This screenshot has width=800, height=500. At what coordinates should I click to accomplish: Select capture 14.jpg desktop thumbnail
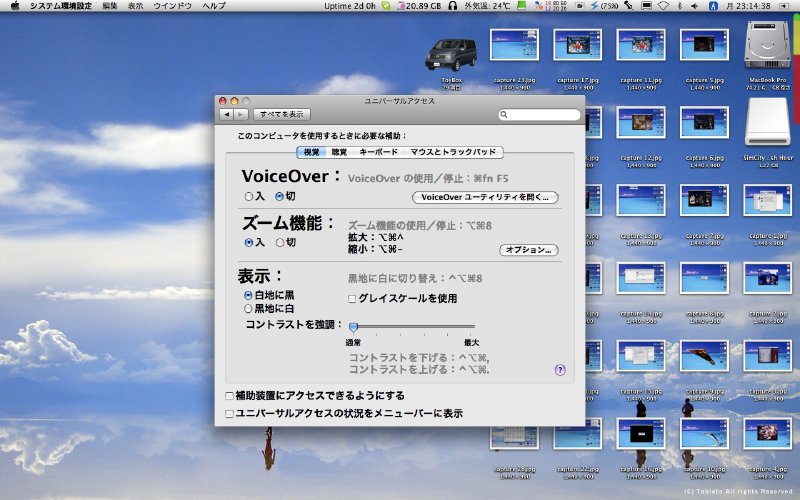pos(641,278)
